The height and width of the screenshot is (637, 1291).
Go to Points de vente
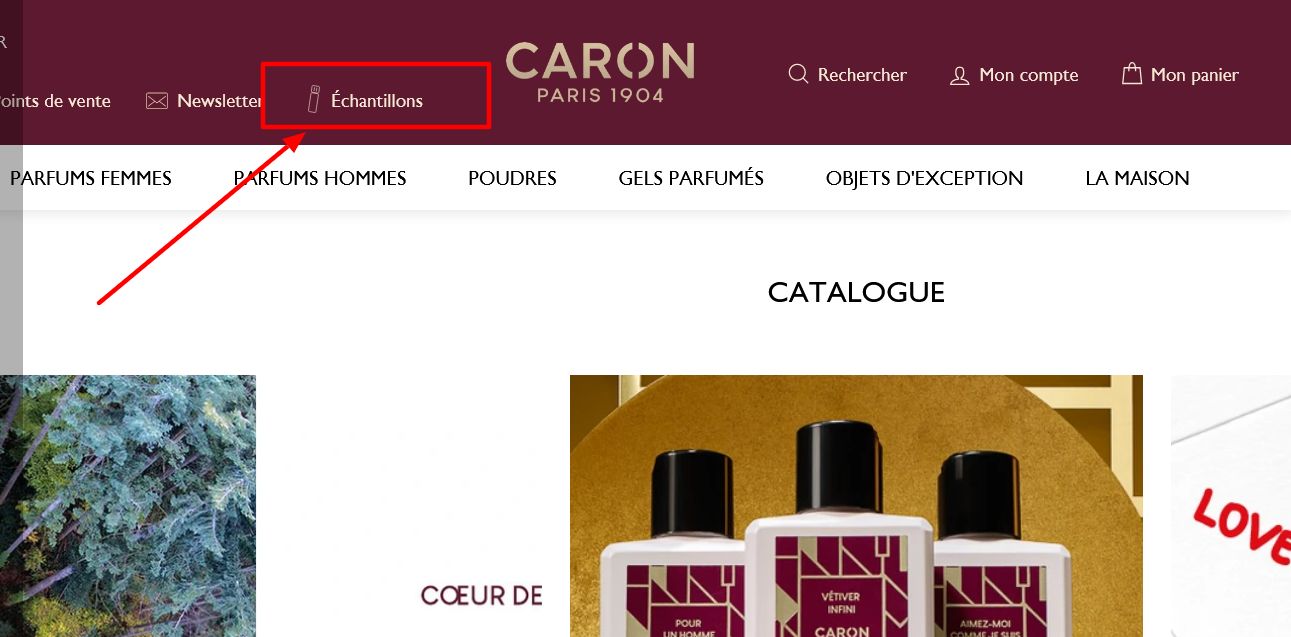[x=55, y=101]
